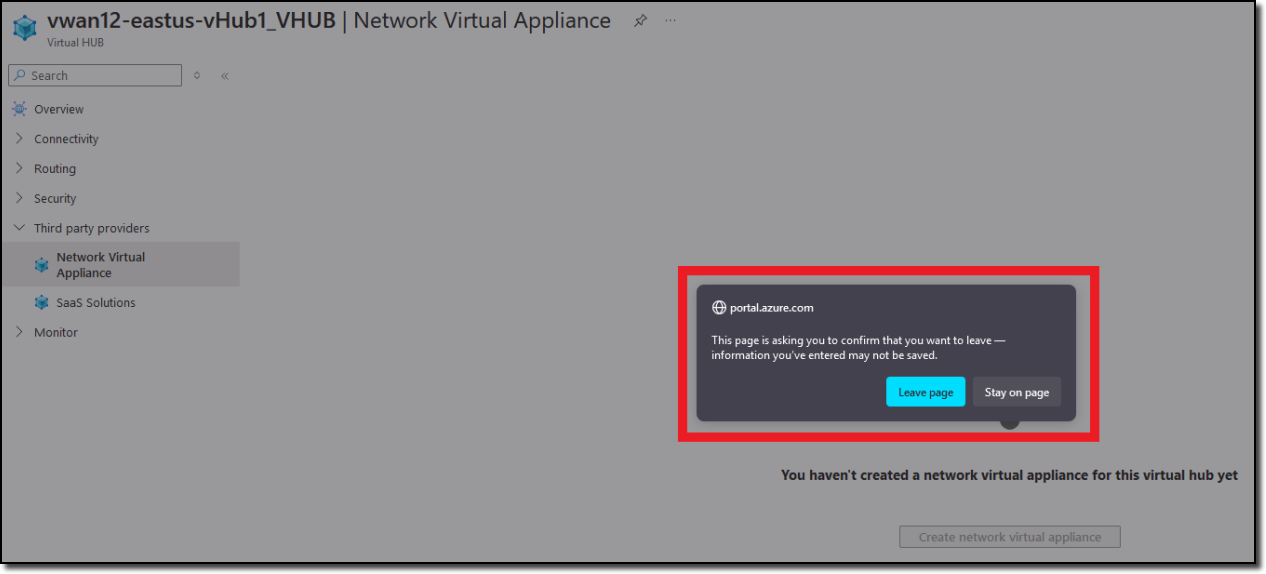1266x574 pixels.
Task: Focus the sidebar Search field
Action: point(95,75)
